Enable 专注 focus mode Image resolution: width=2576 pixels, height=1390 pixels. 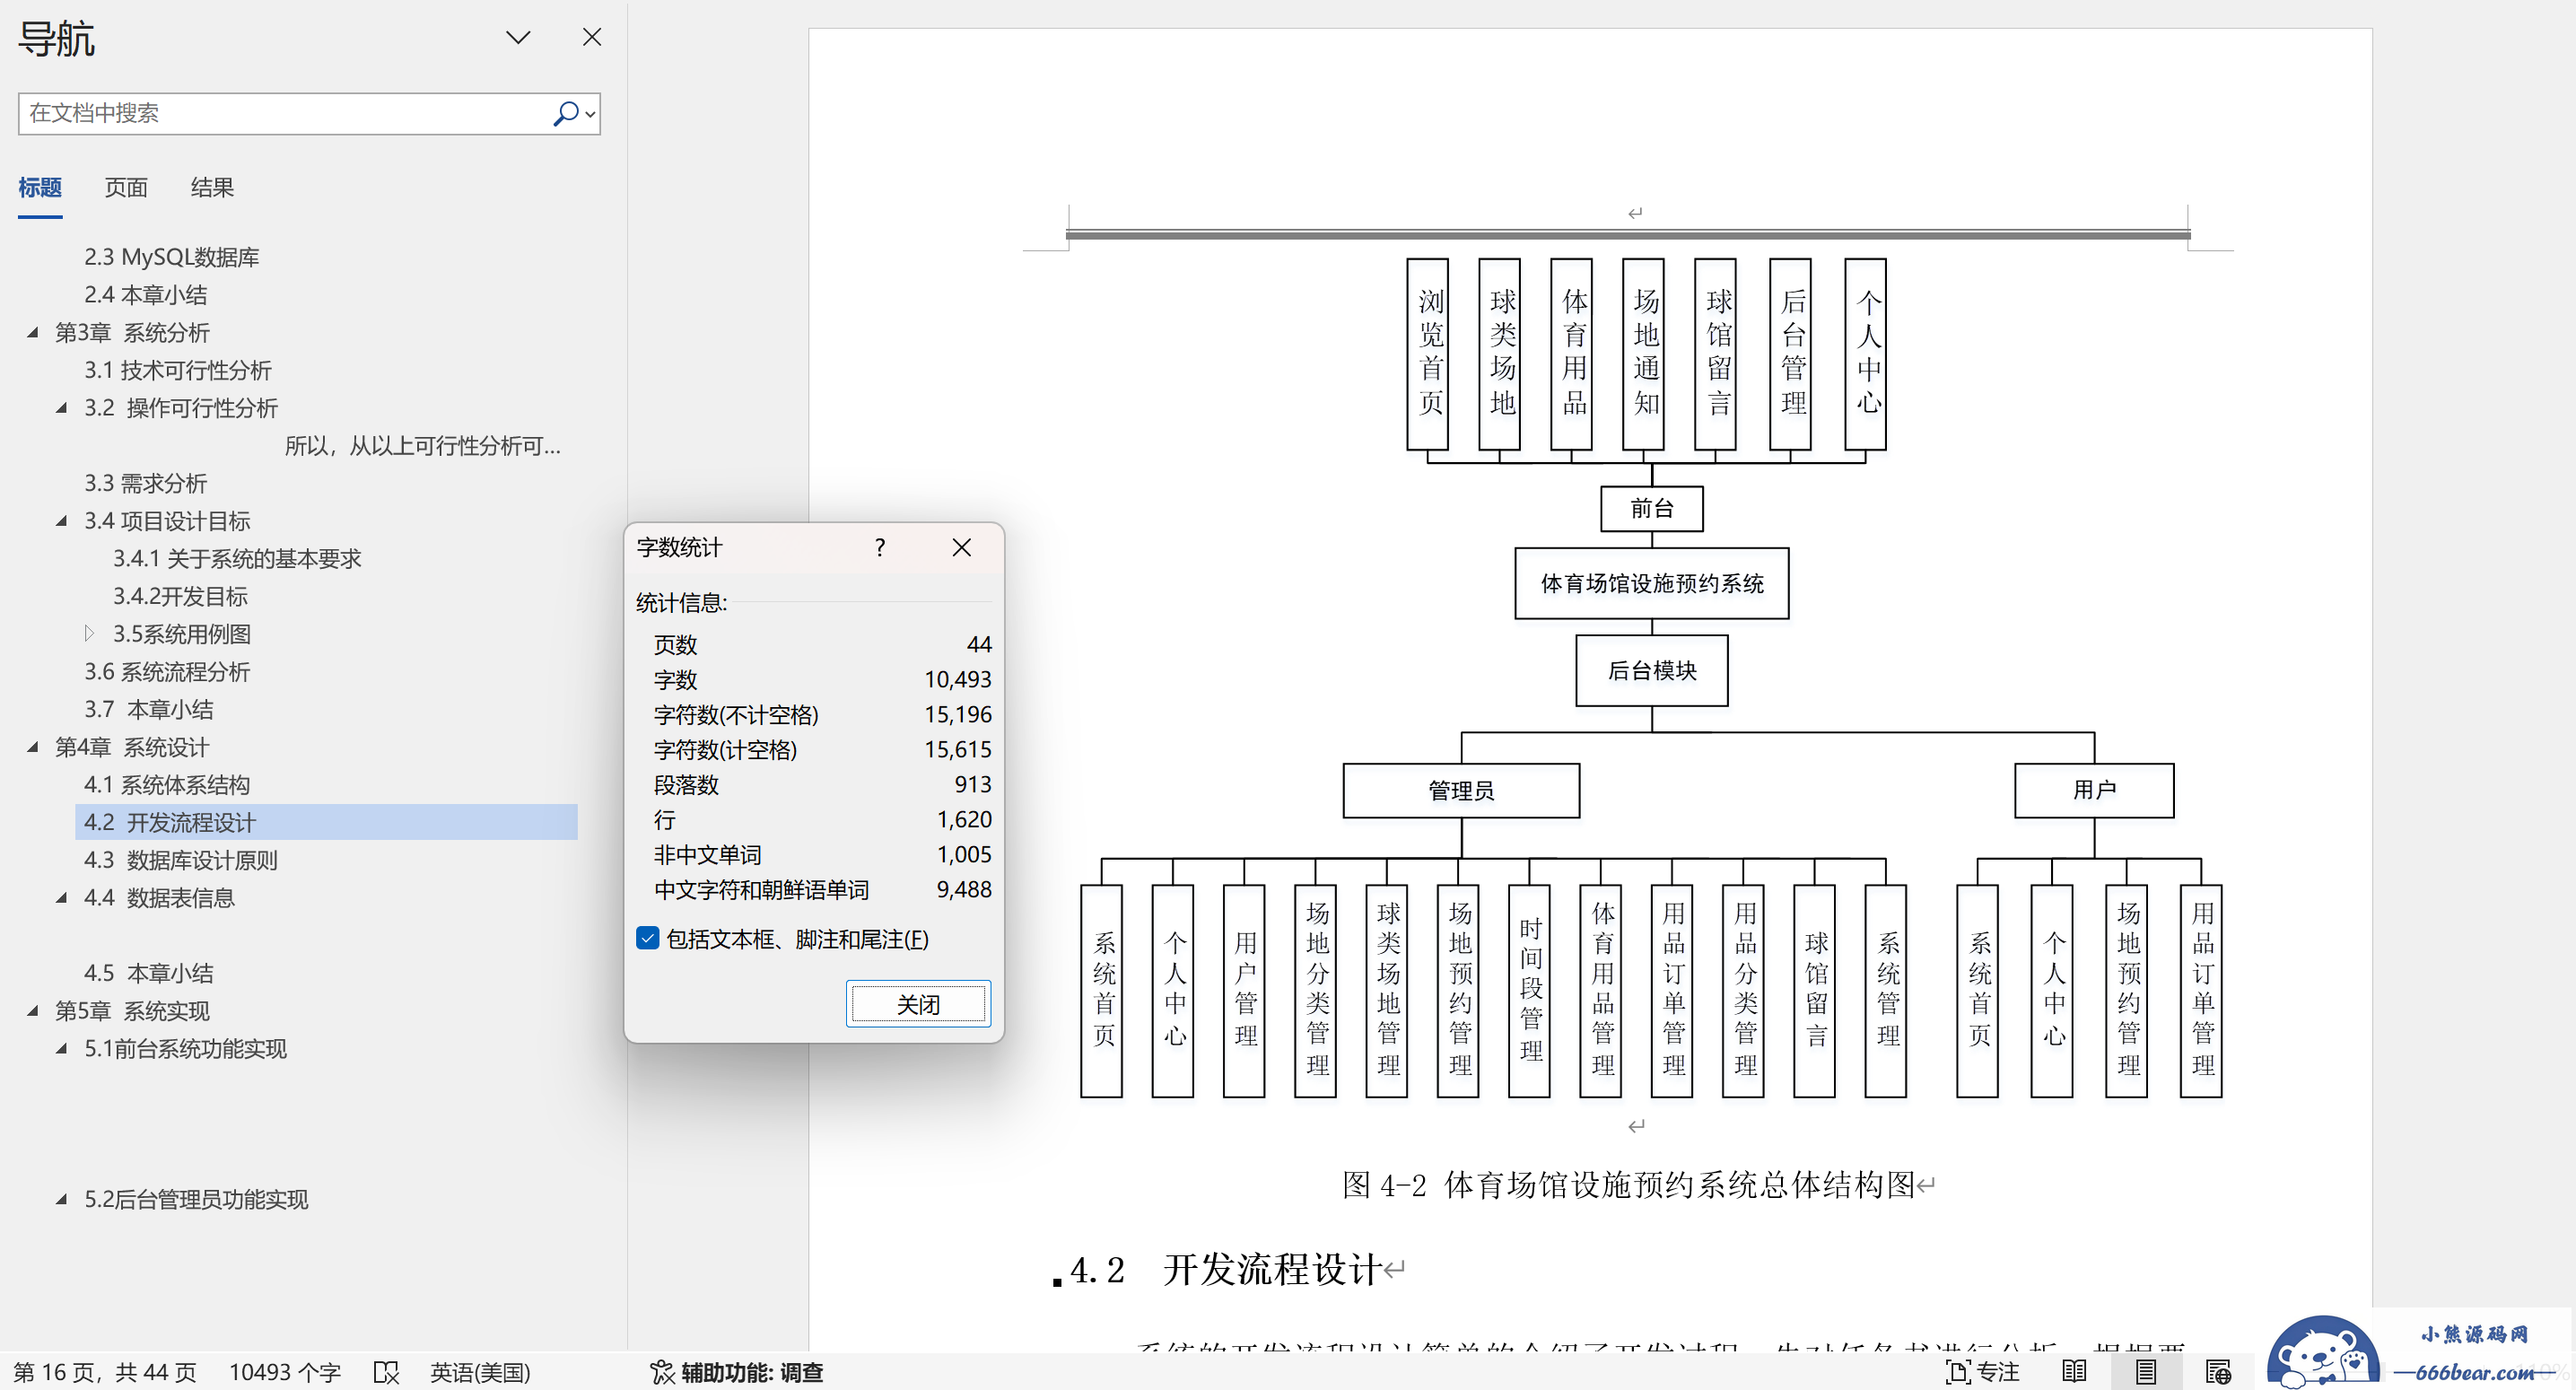click(x=1982, y=1372)
